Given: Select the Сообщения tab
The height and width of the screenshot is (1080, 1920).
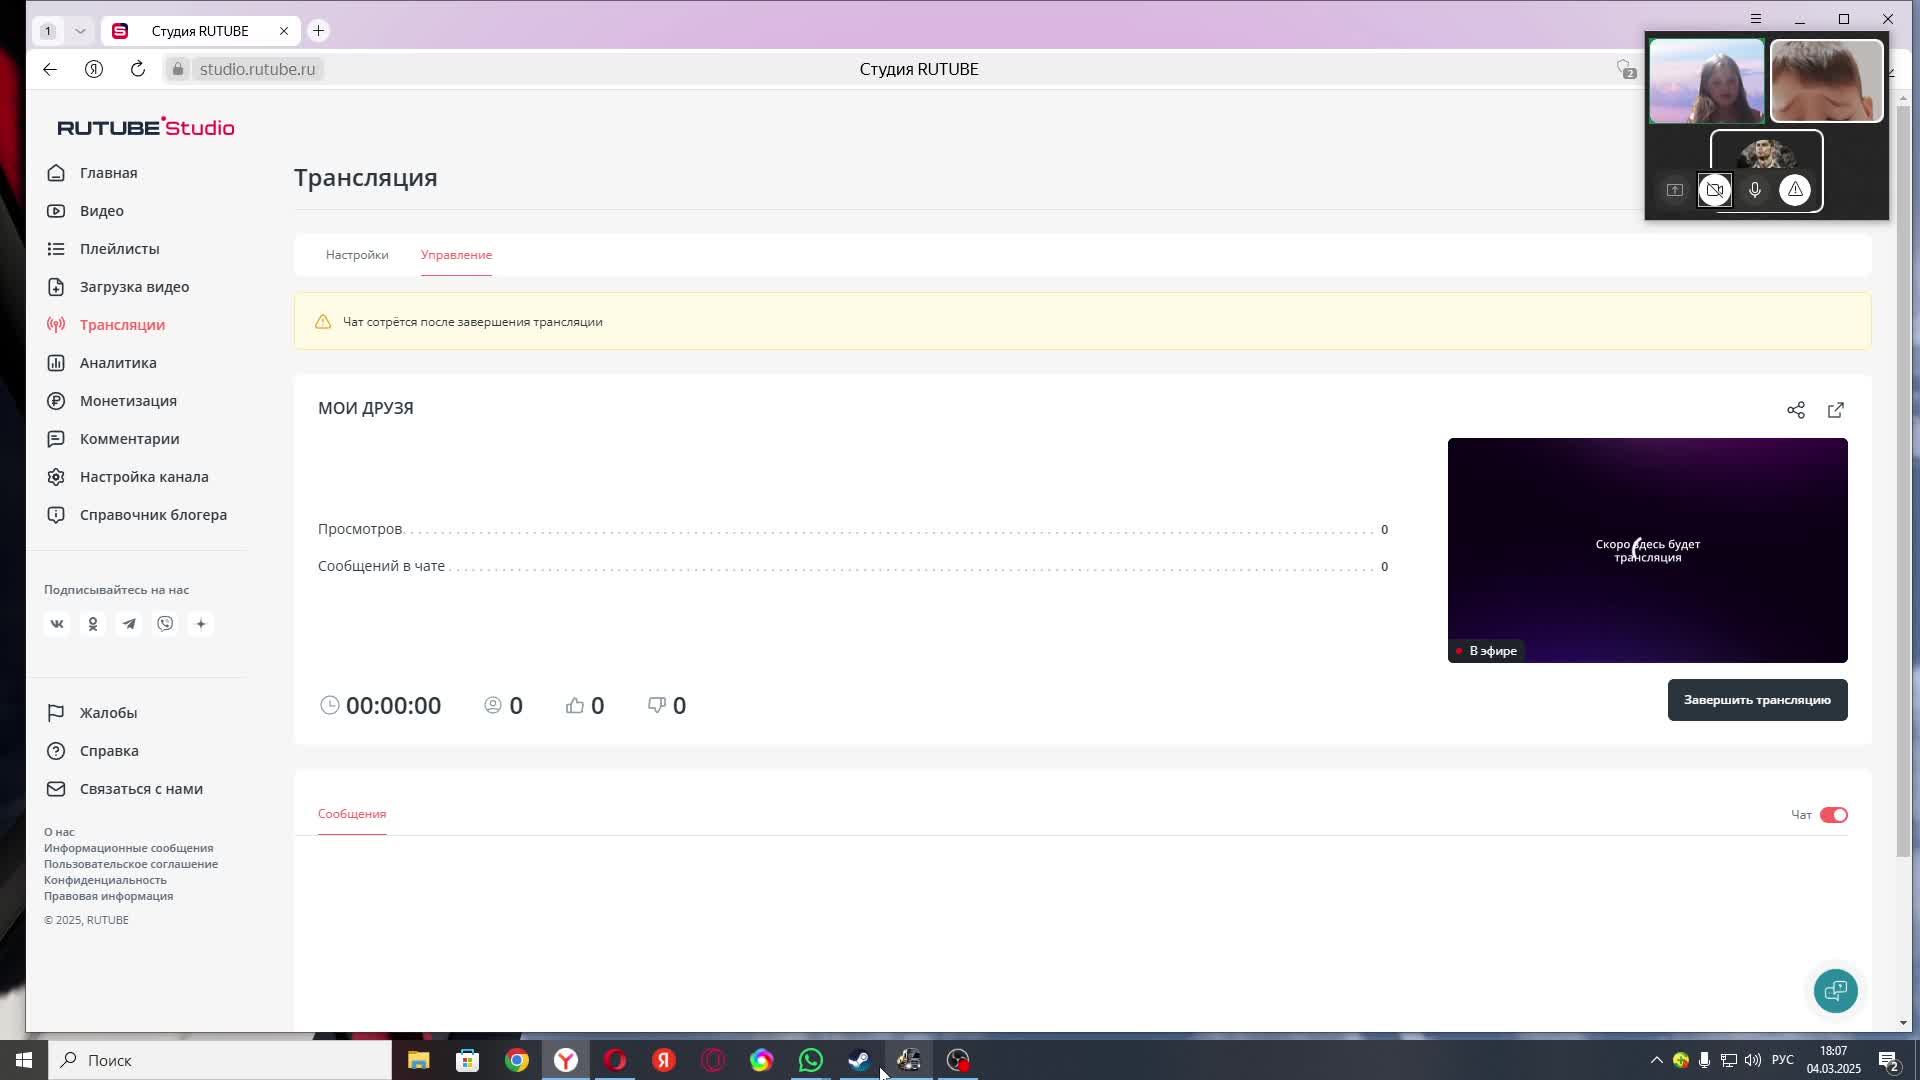Looking at the screenshot, I should click(352, 814).
